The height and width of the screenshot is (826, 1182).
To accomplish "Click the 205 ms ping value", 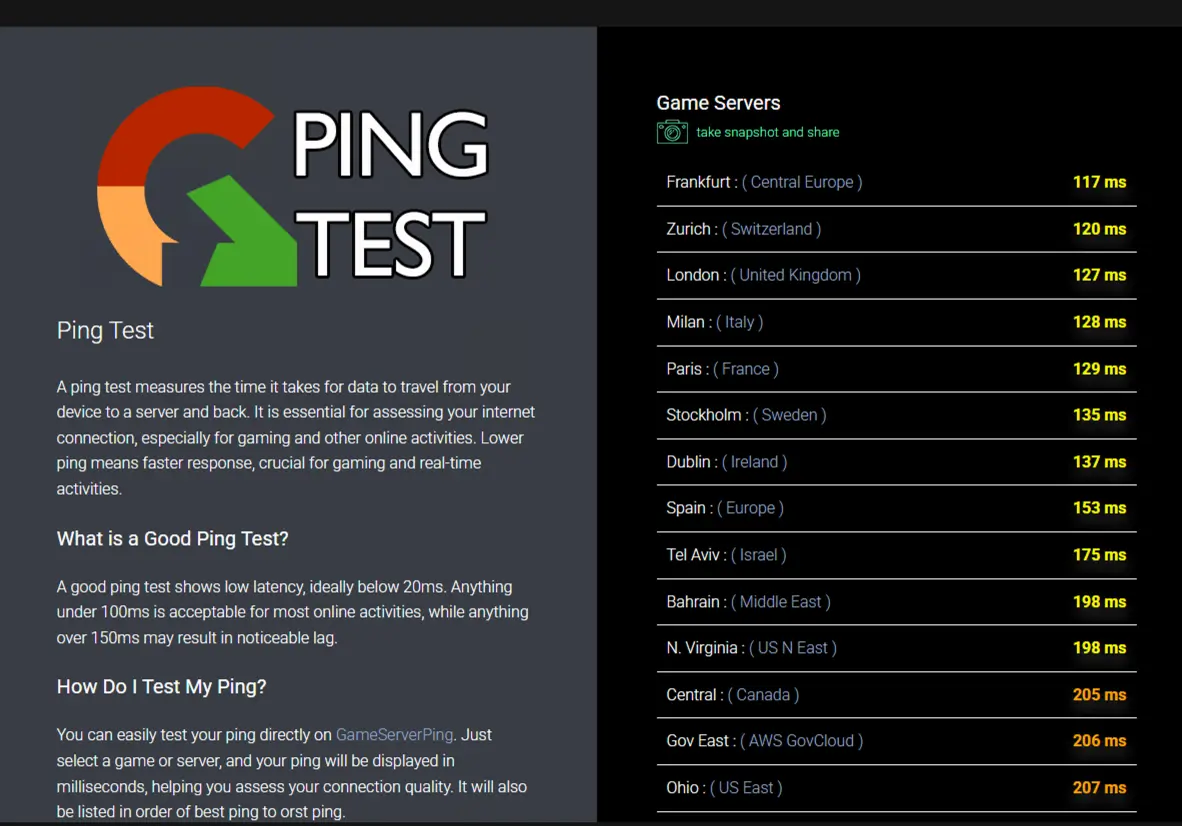I will 1099,695.
